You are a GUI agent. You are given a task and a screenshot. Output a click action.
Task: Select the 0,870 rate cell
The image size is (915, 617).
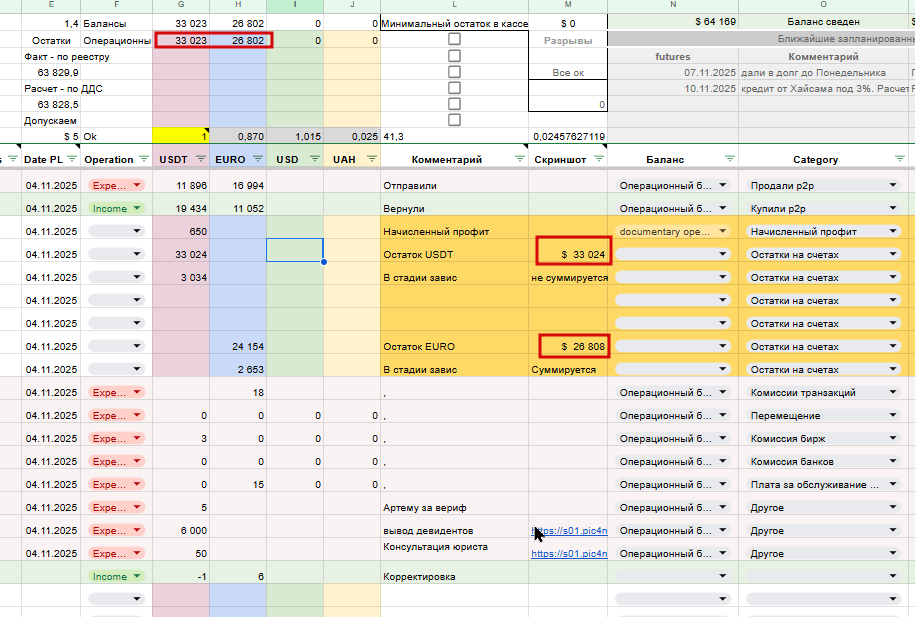coord(238,136)
